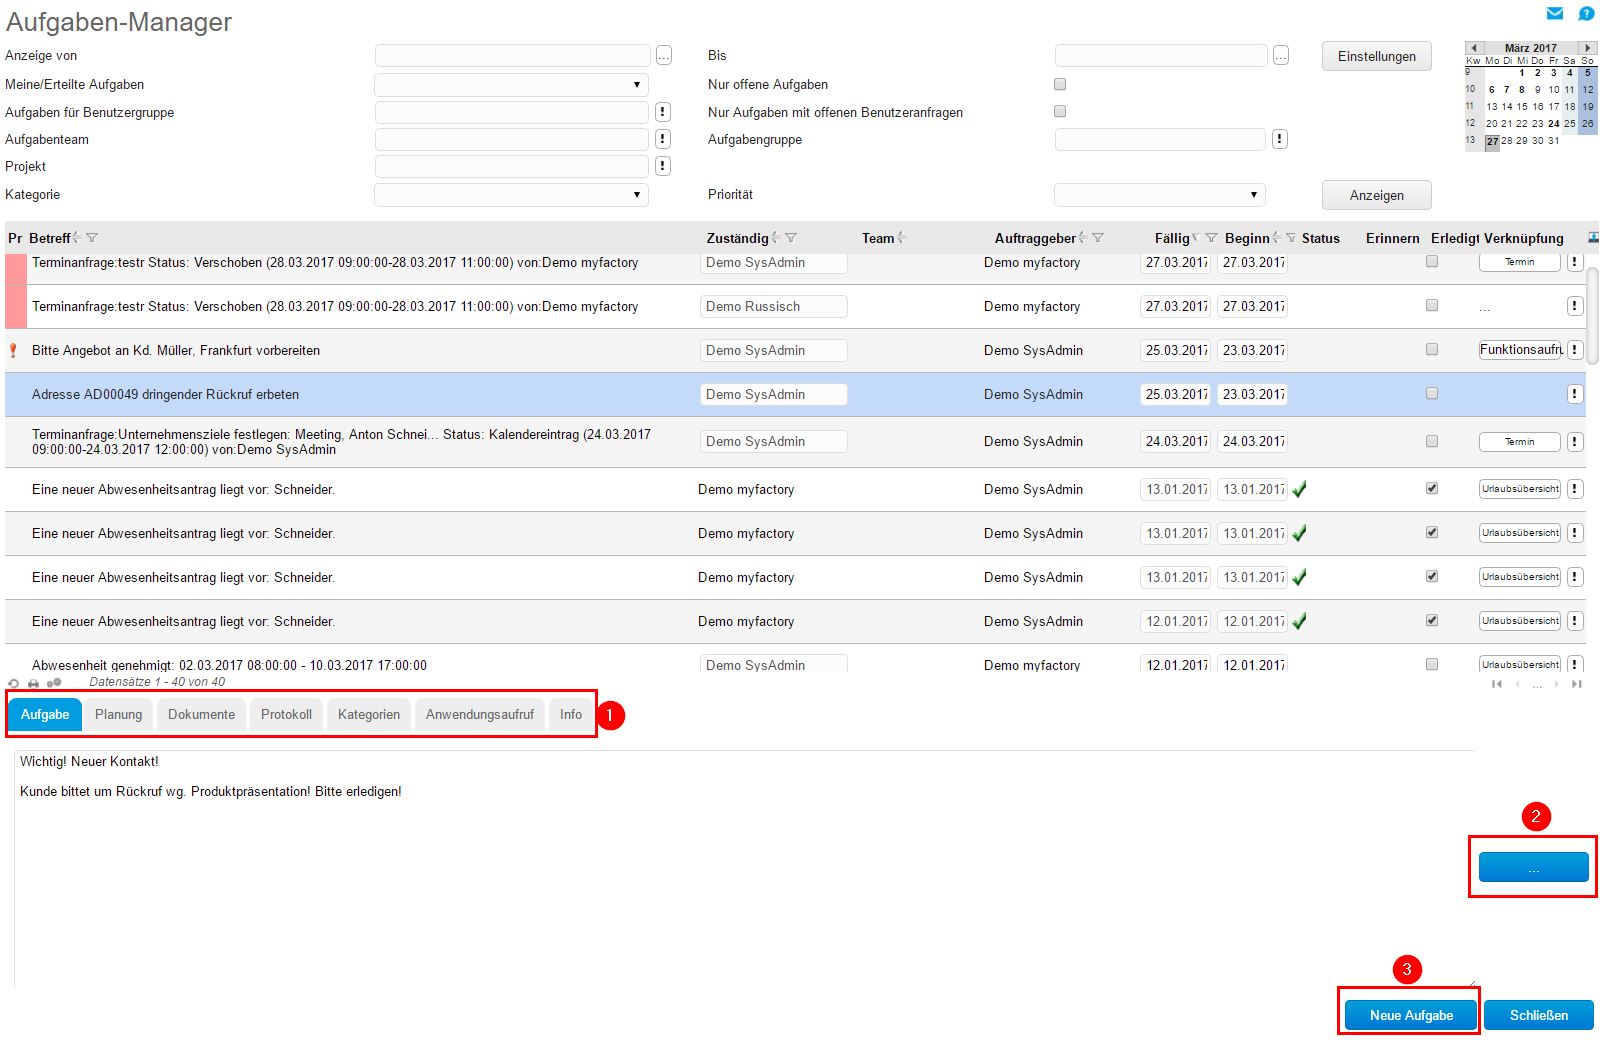Go to previous month in calendar

coord(1473,47)
